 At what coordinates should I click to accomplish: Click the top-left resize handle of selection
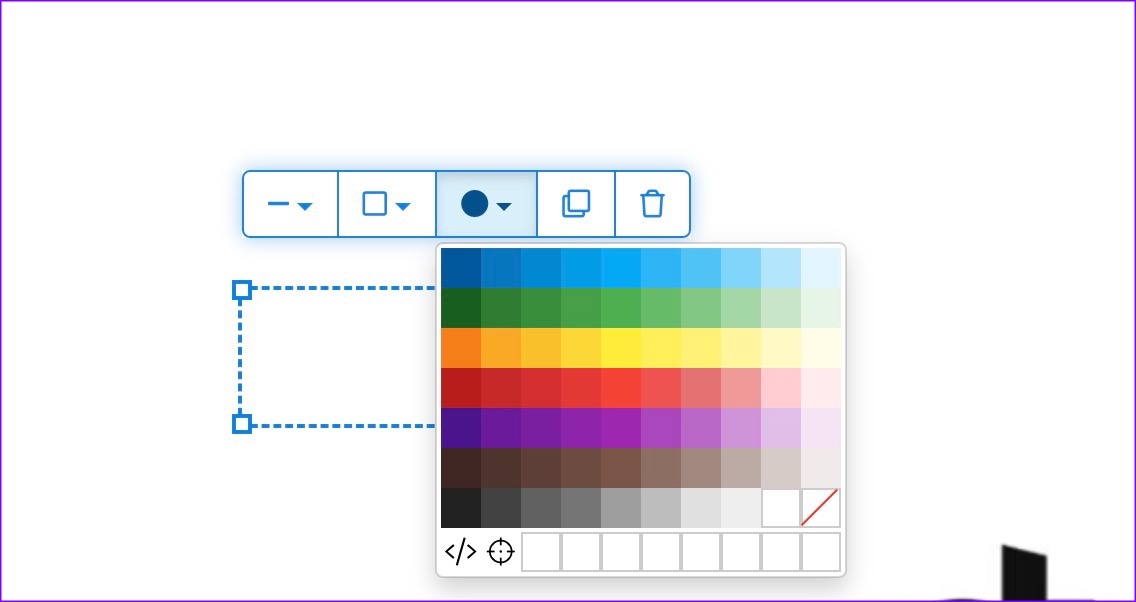tap(242, 290)
